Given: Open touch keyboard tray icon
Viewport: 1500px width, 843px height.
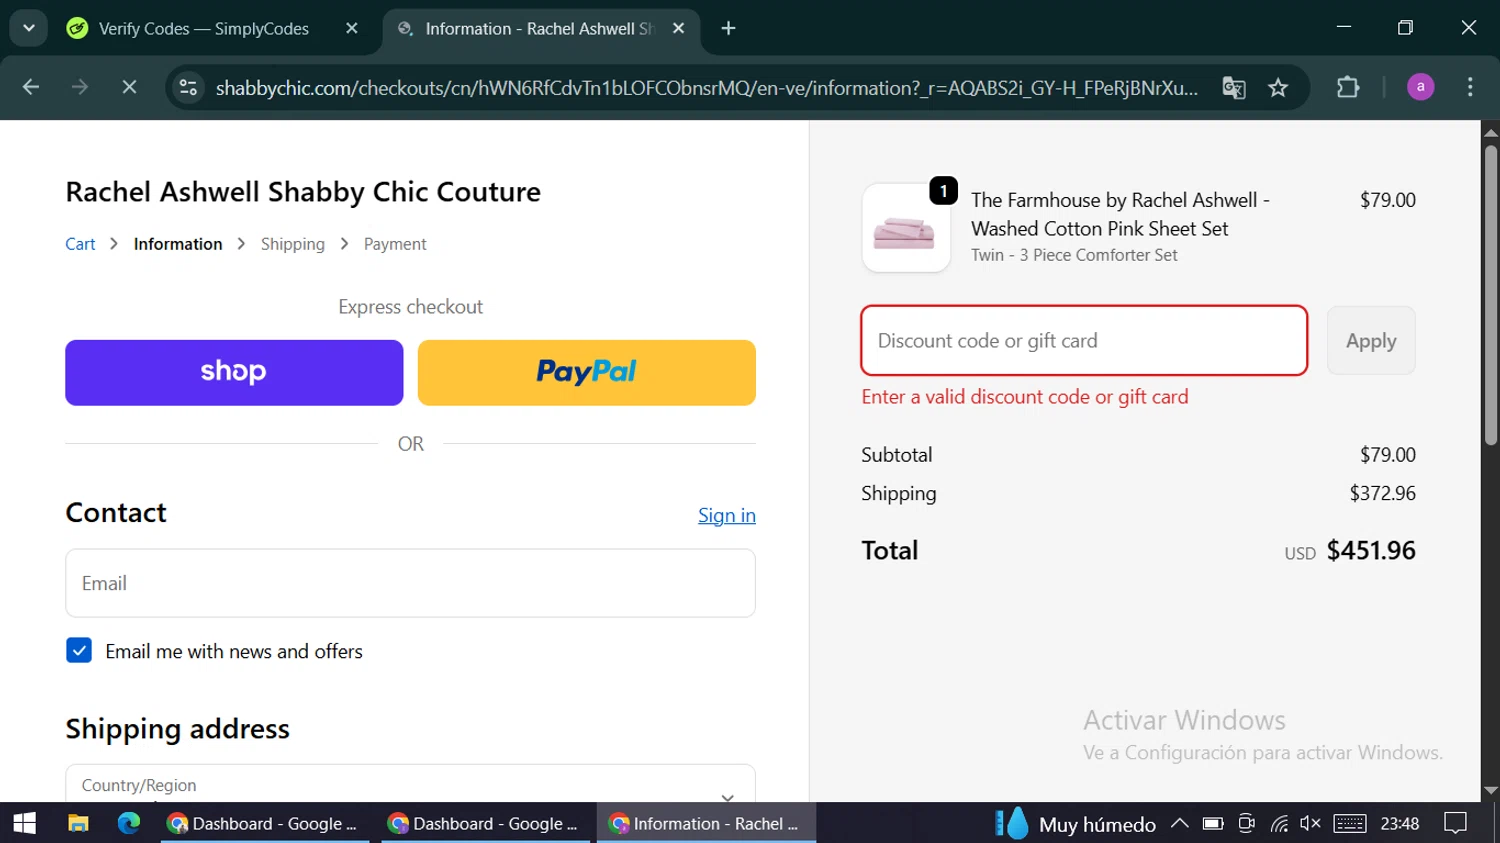Looking at the screenshot, I should (1349, 823).
